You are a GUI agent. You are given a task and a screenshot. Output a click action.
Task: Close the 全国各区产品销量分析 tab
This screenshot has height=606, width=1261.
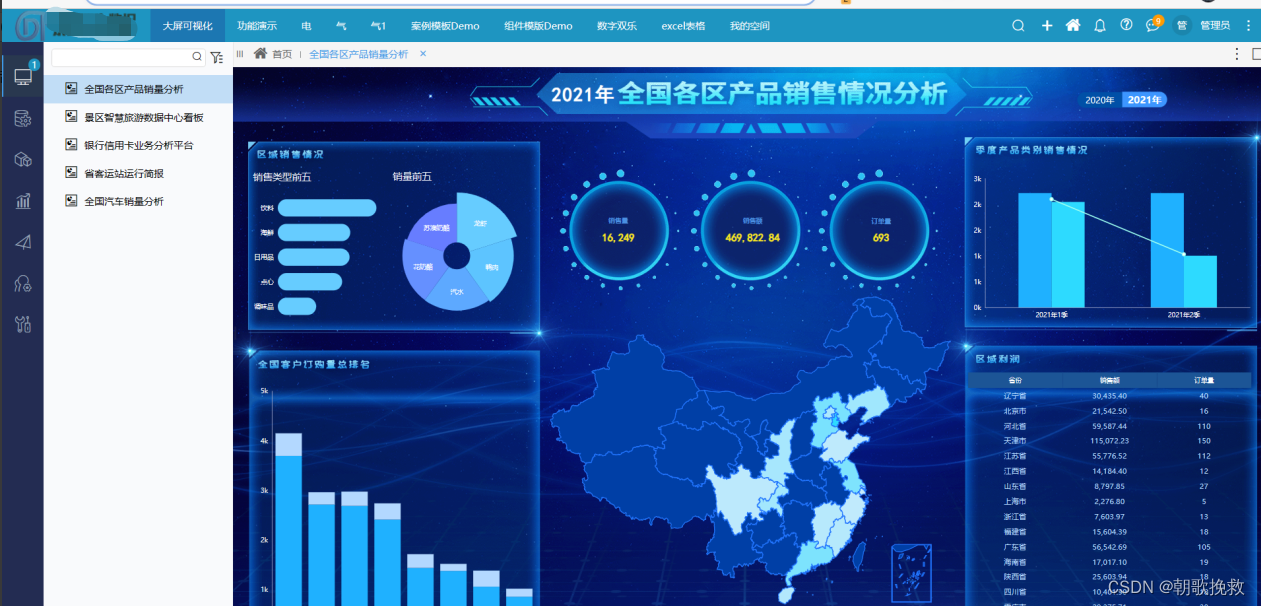point(423,54)
